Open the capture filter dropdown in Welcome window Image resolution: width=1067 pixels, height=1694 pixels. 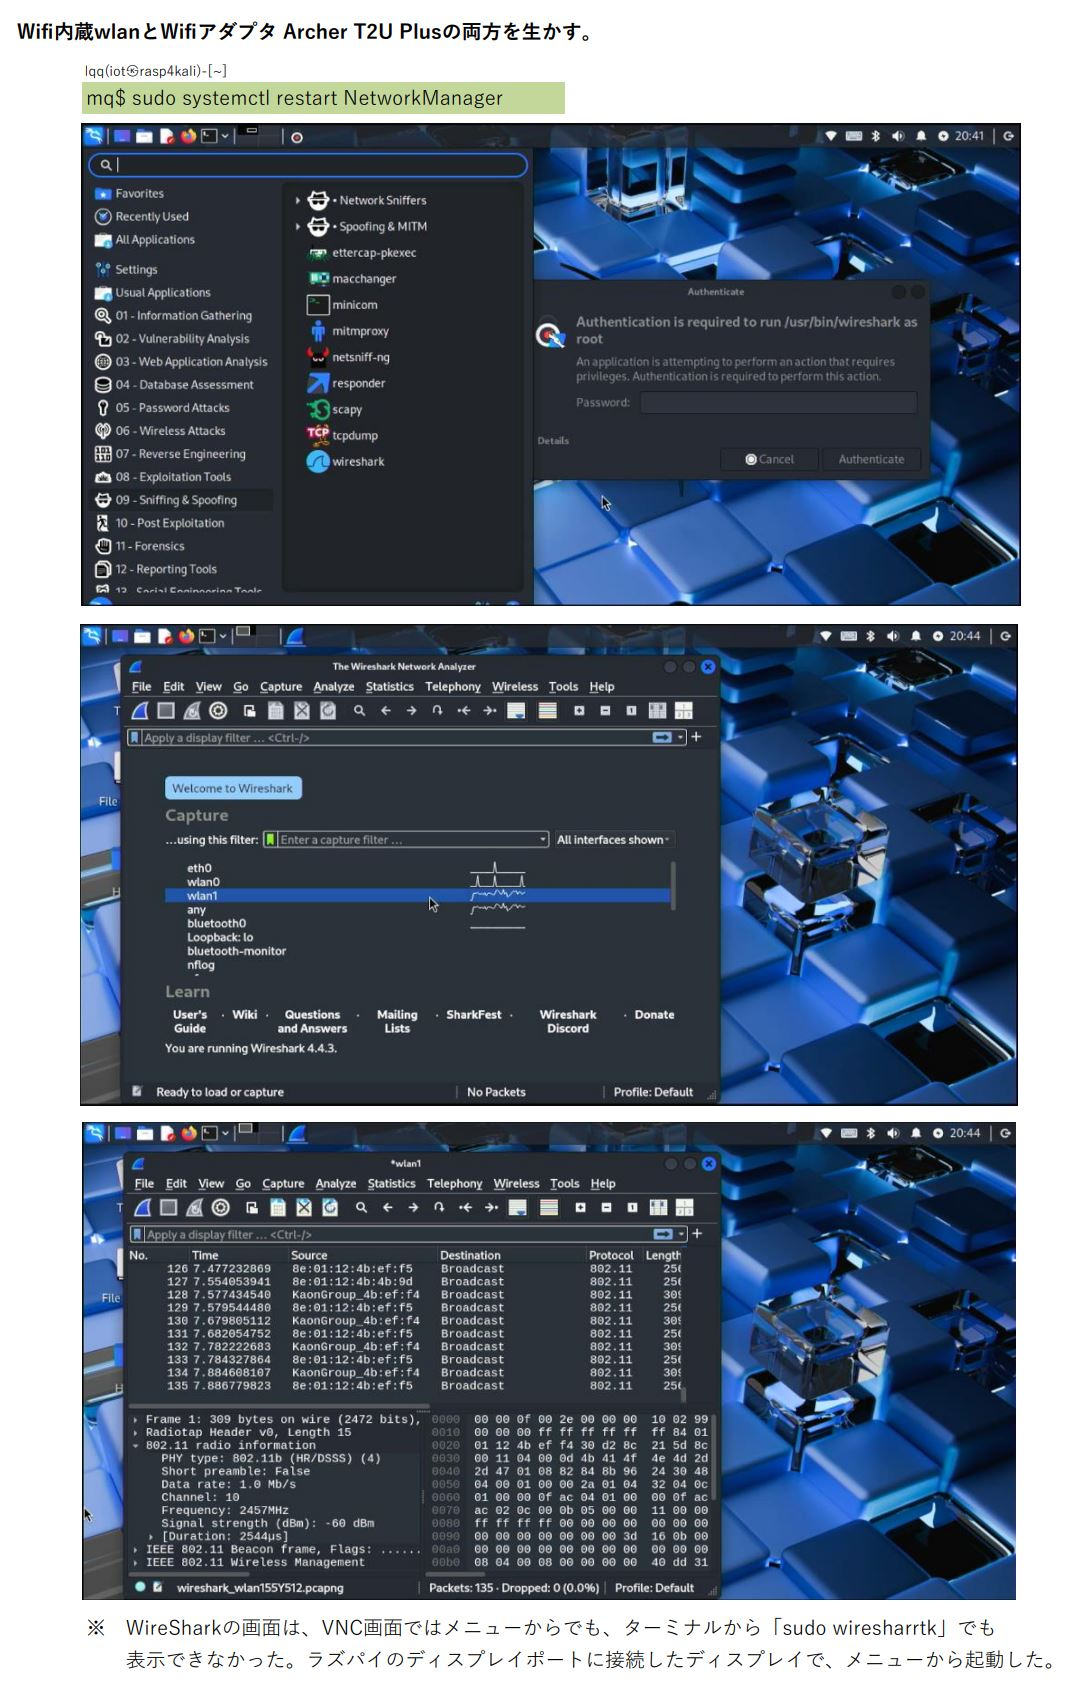tap(543, 840)
